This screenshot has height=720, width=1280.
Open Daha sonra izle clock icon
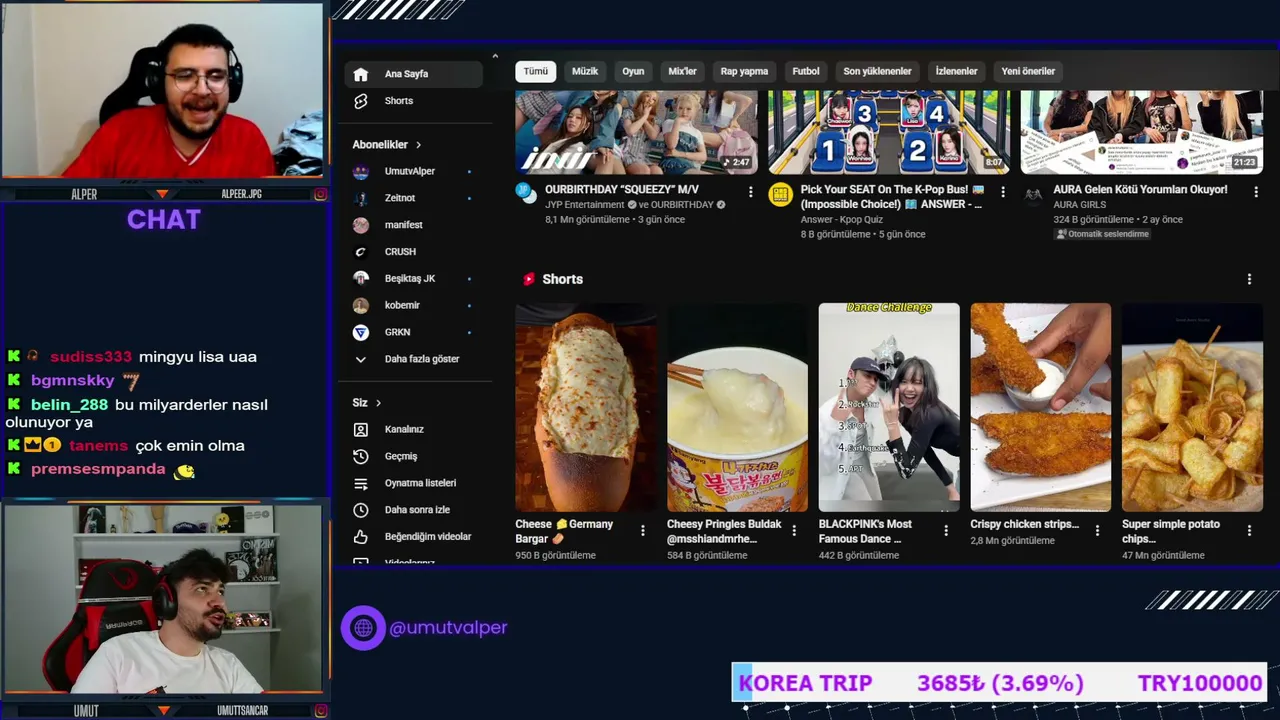click(361, 510)
